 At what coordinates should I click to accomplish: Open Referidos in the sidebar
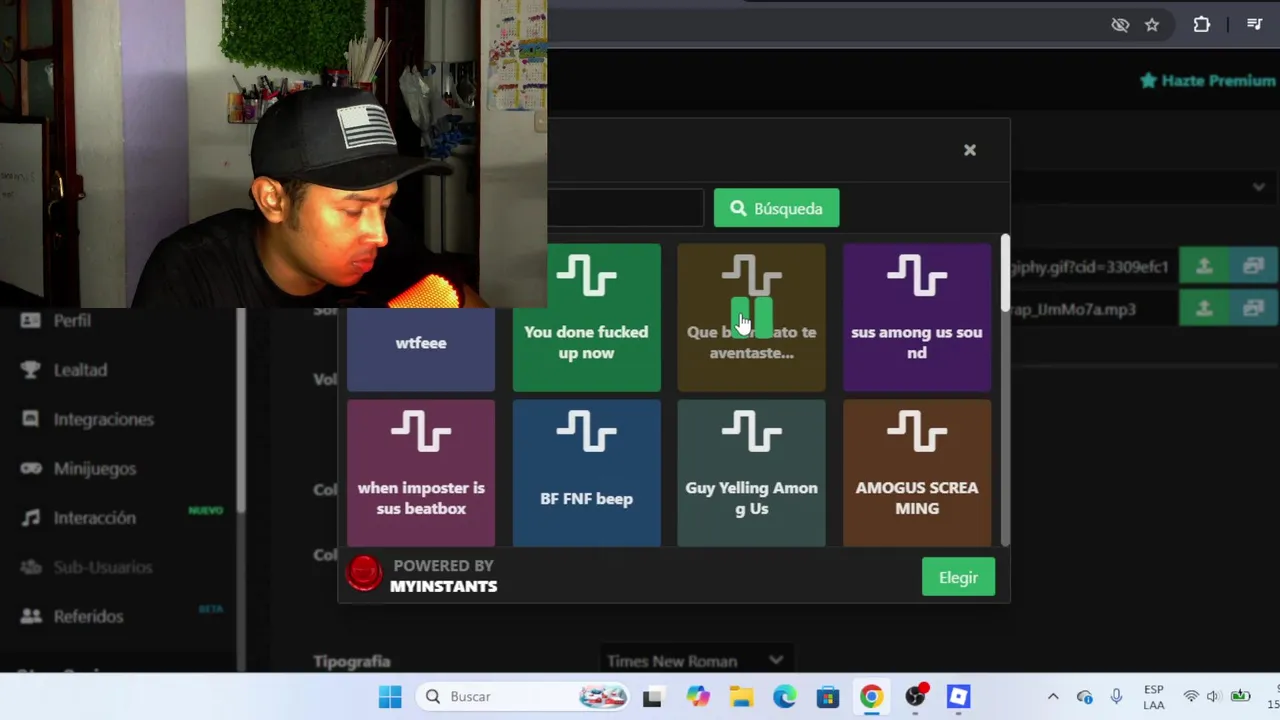pos(89,616)
